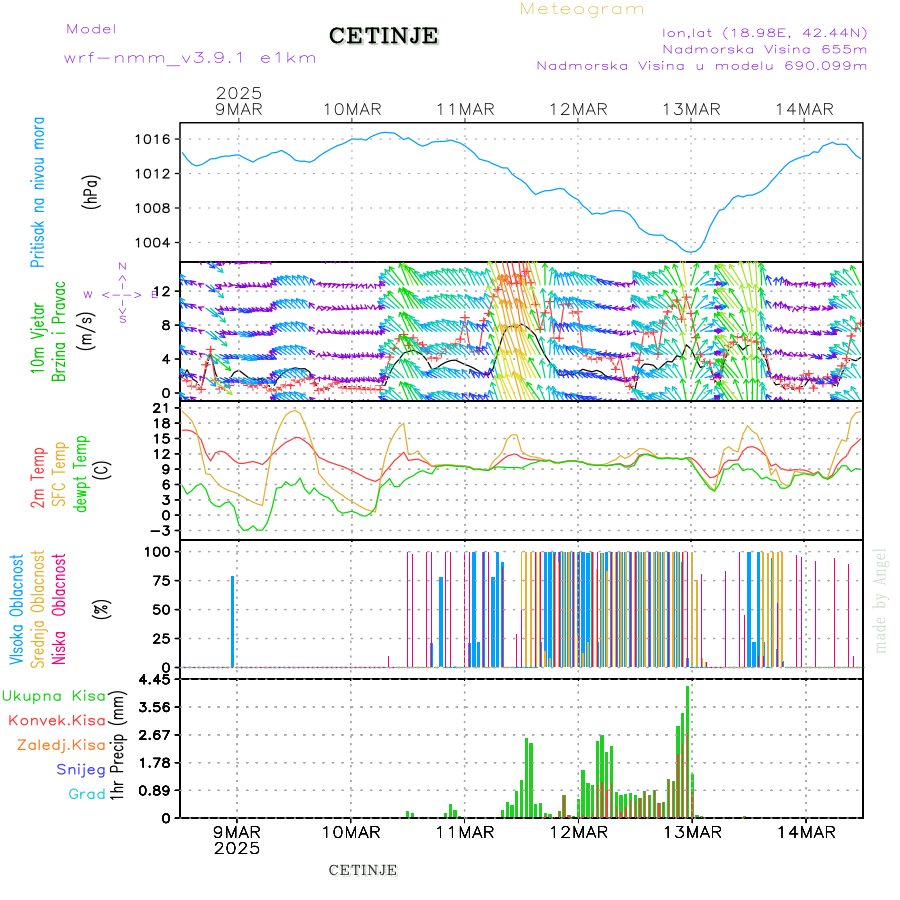Click the 25 value on cloud axis

click(x=161, y=638)
